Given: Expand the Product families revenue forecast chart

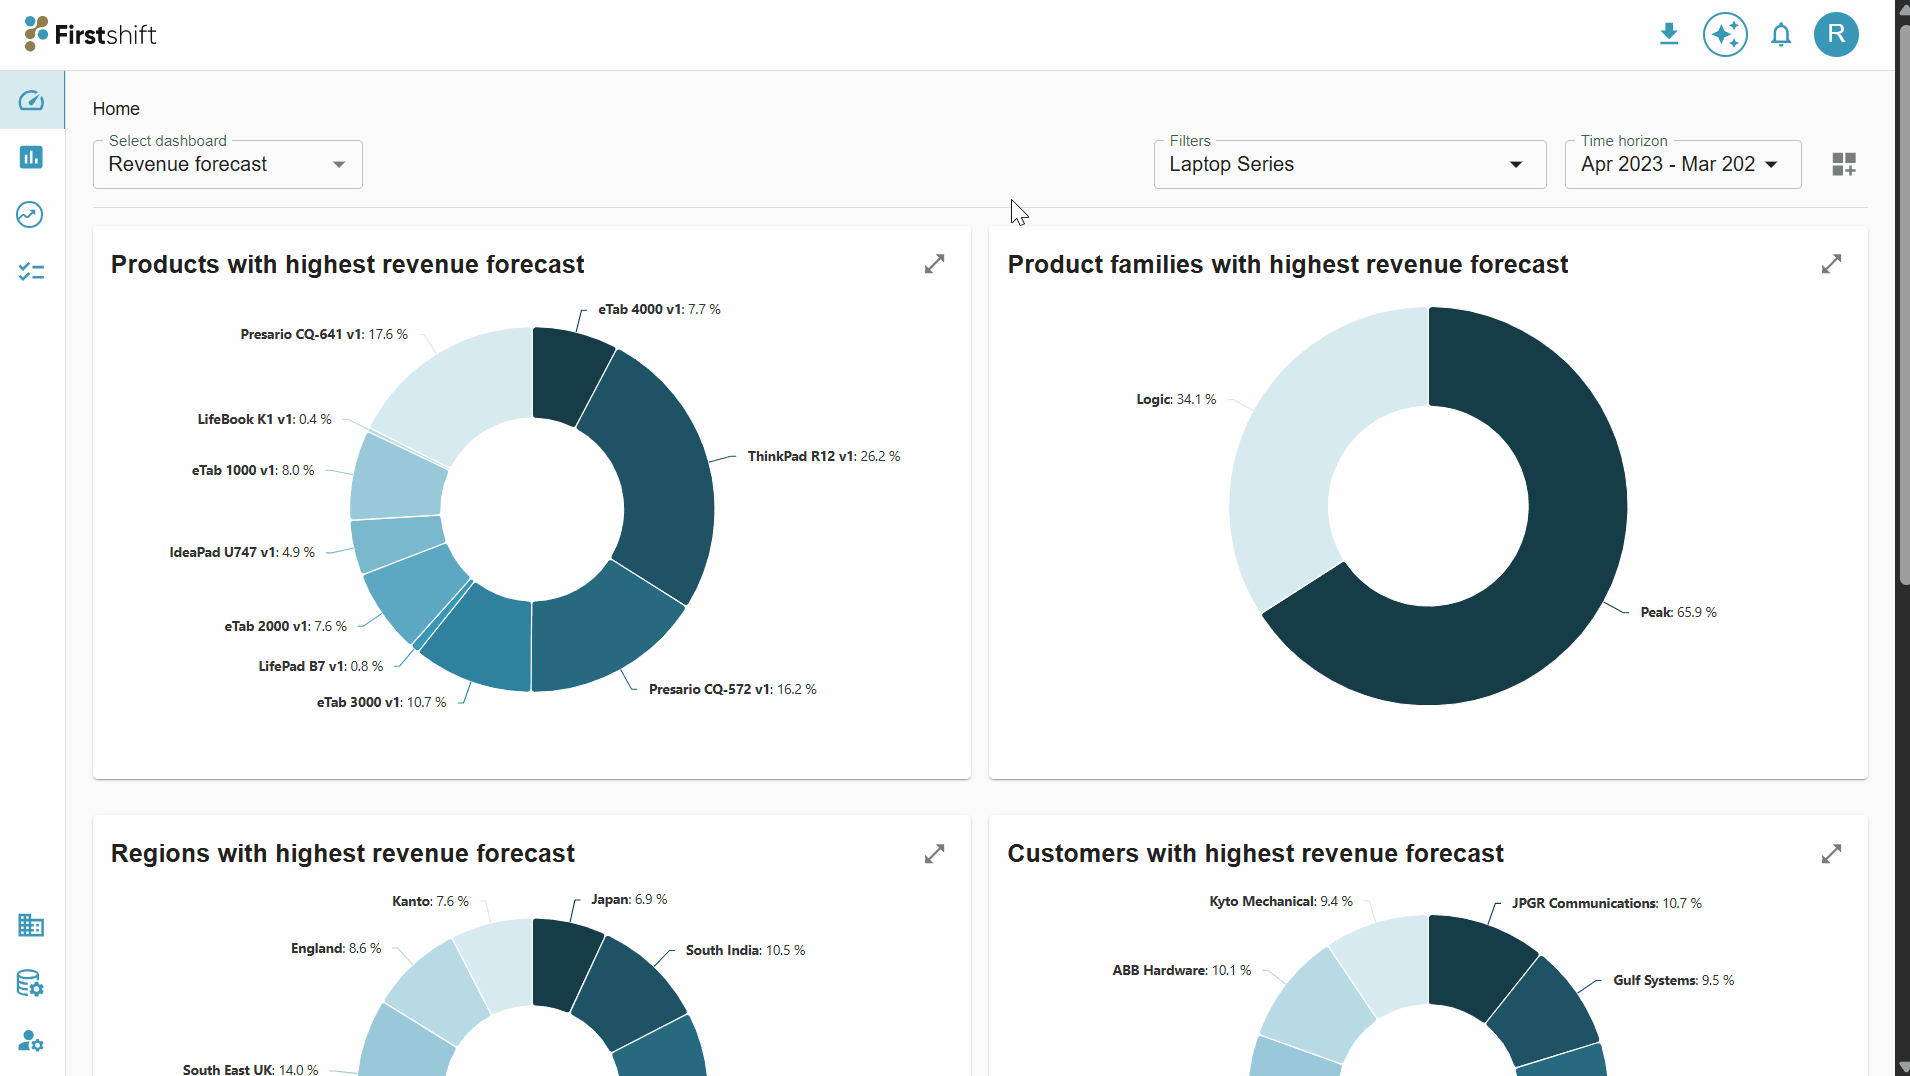Looking at the screenshot, I should [x=1831, y=264].
